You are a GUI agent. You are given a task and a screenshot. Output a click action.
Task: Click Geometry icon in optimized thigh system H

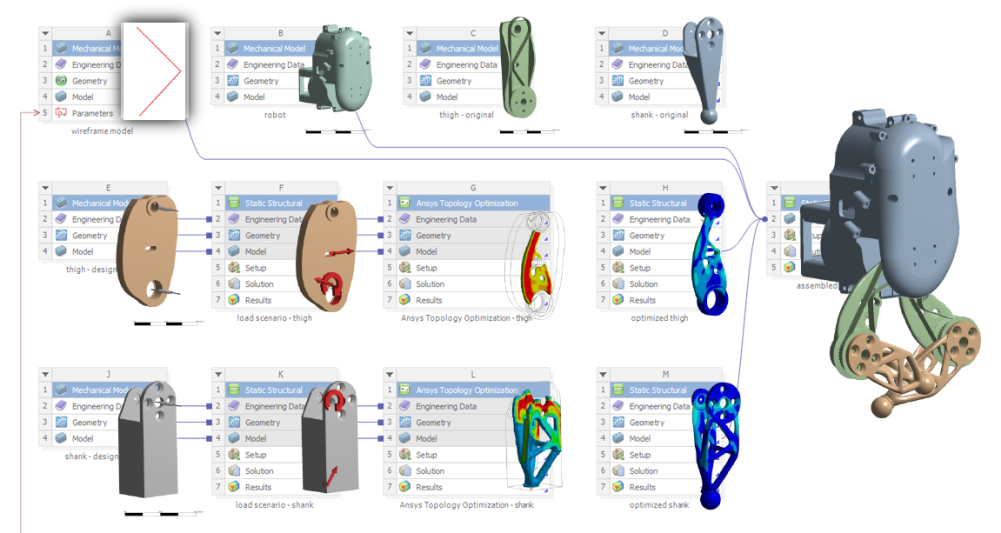(x=617, y=236)
